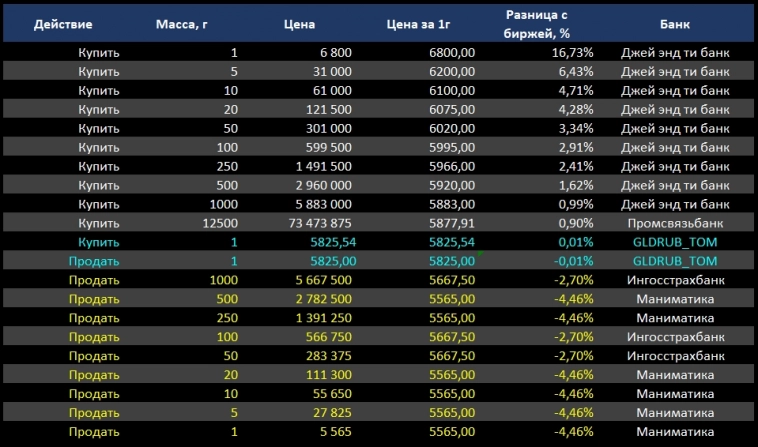Click the "Цена" column header

pyautogui.click(x=299, y=23)
